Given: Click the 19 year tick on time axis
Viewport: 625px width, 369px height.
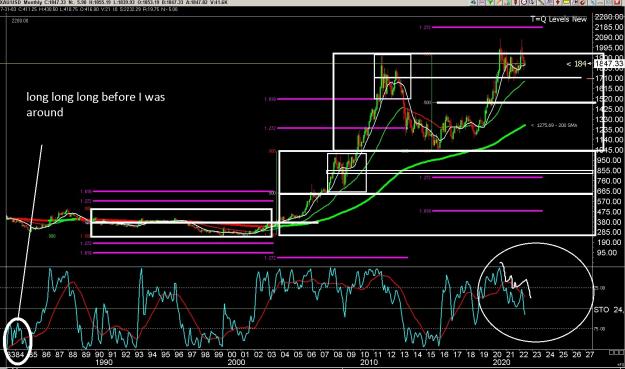Looking at the screenshot, I should [x=484, y=354].
